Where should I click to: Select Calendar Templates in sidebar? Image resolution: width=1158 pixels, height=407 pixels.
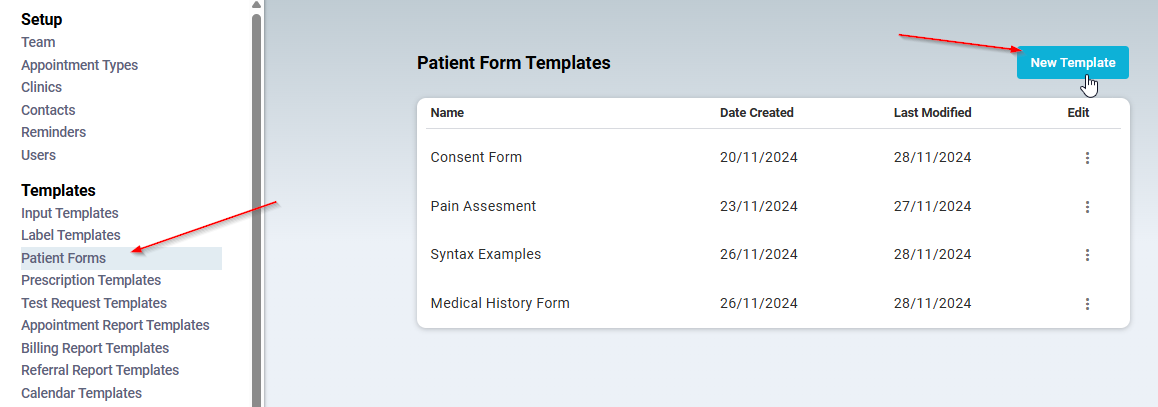tap(81, 393)
